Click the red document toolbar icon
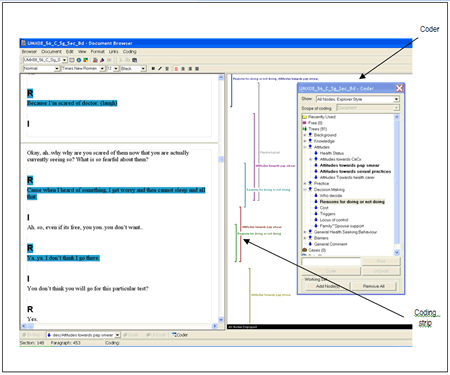Image resolution: width=450 pixels, height=375 pixels. tap(95, 60)
